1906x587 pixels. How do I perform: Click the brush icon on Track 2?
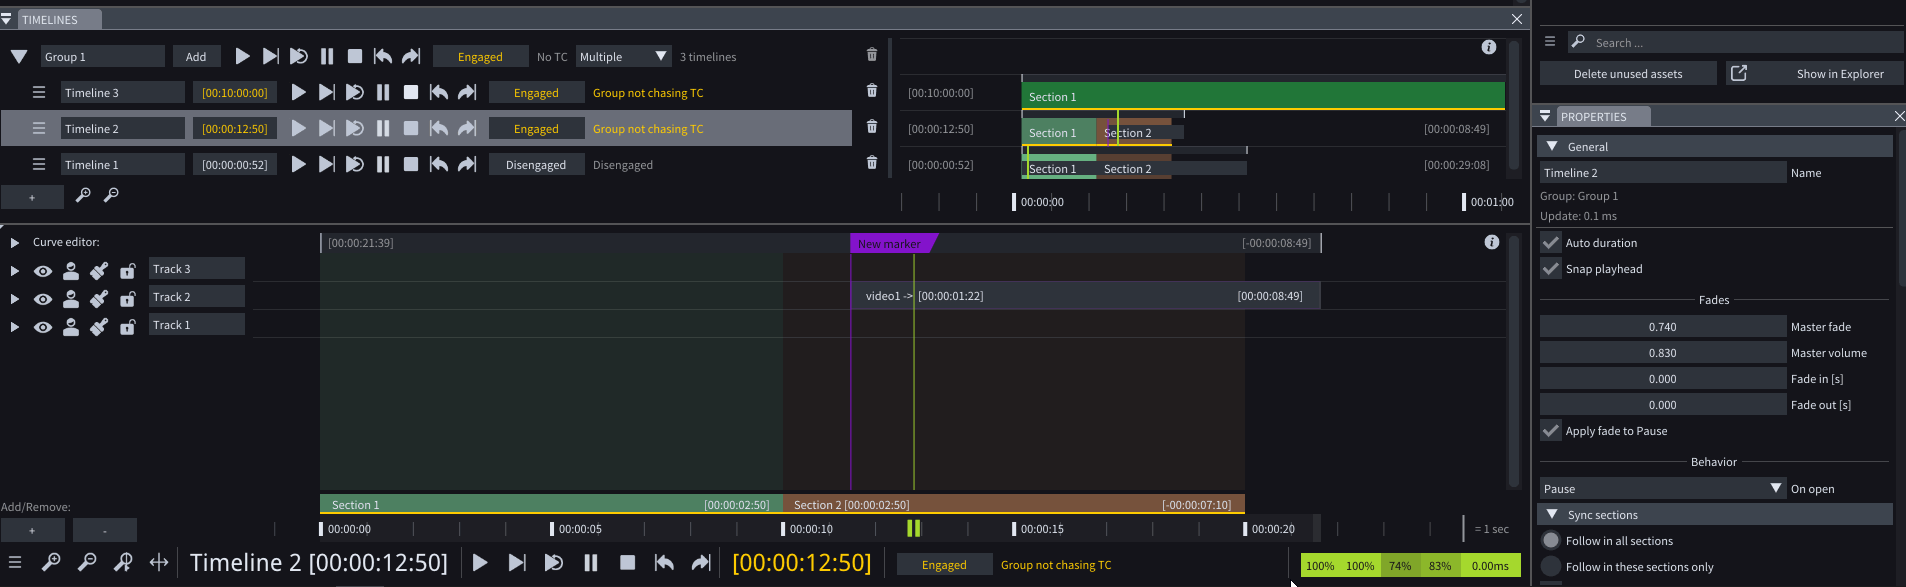click(99, 299)
